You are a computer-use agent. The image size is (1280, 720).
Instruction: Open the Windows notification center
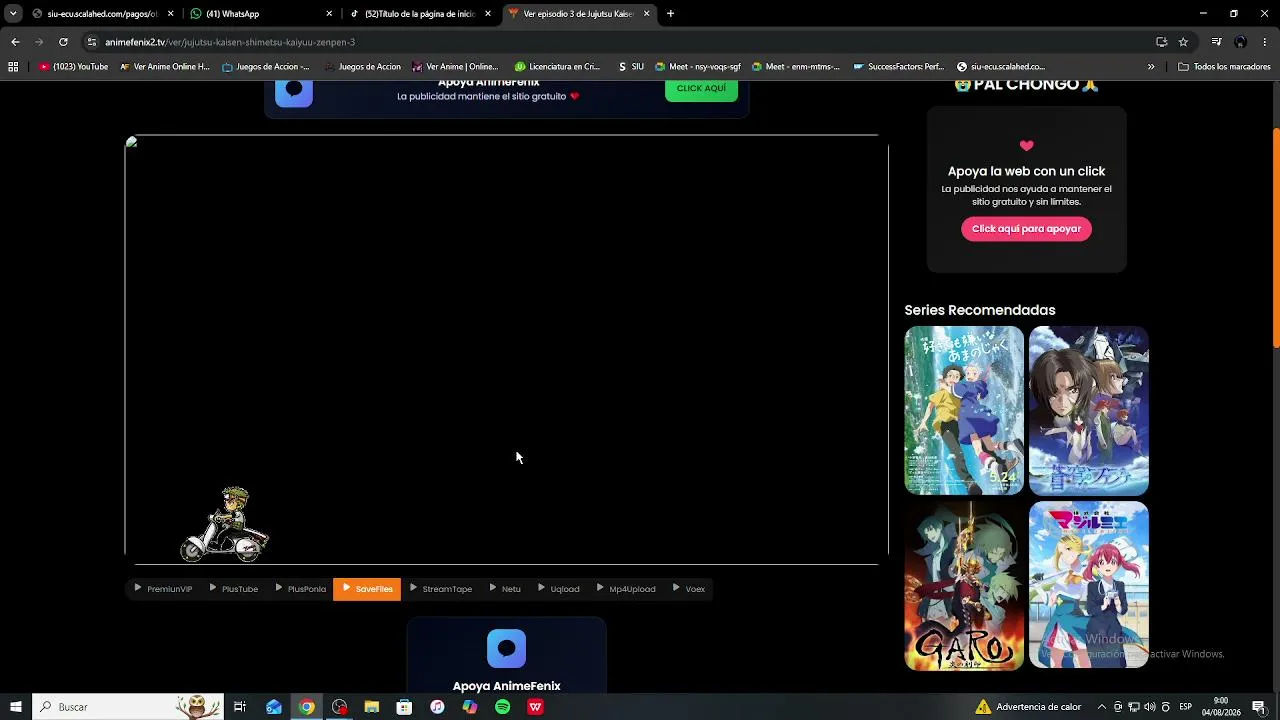pyautogui.click(x=1259, y=707)
